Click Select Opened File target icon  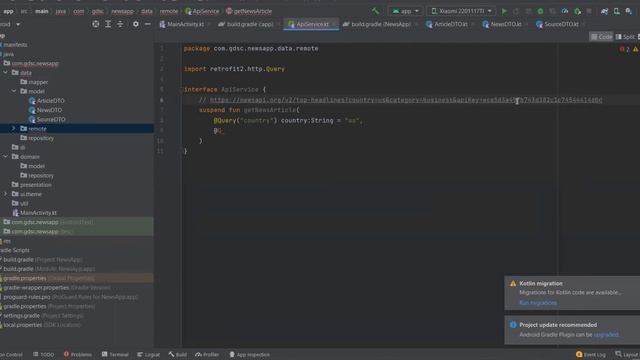tap(96, 24)
